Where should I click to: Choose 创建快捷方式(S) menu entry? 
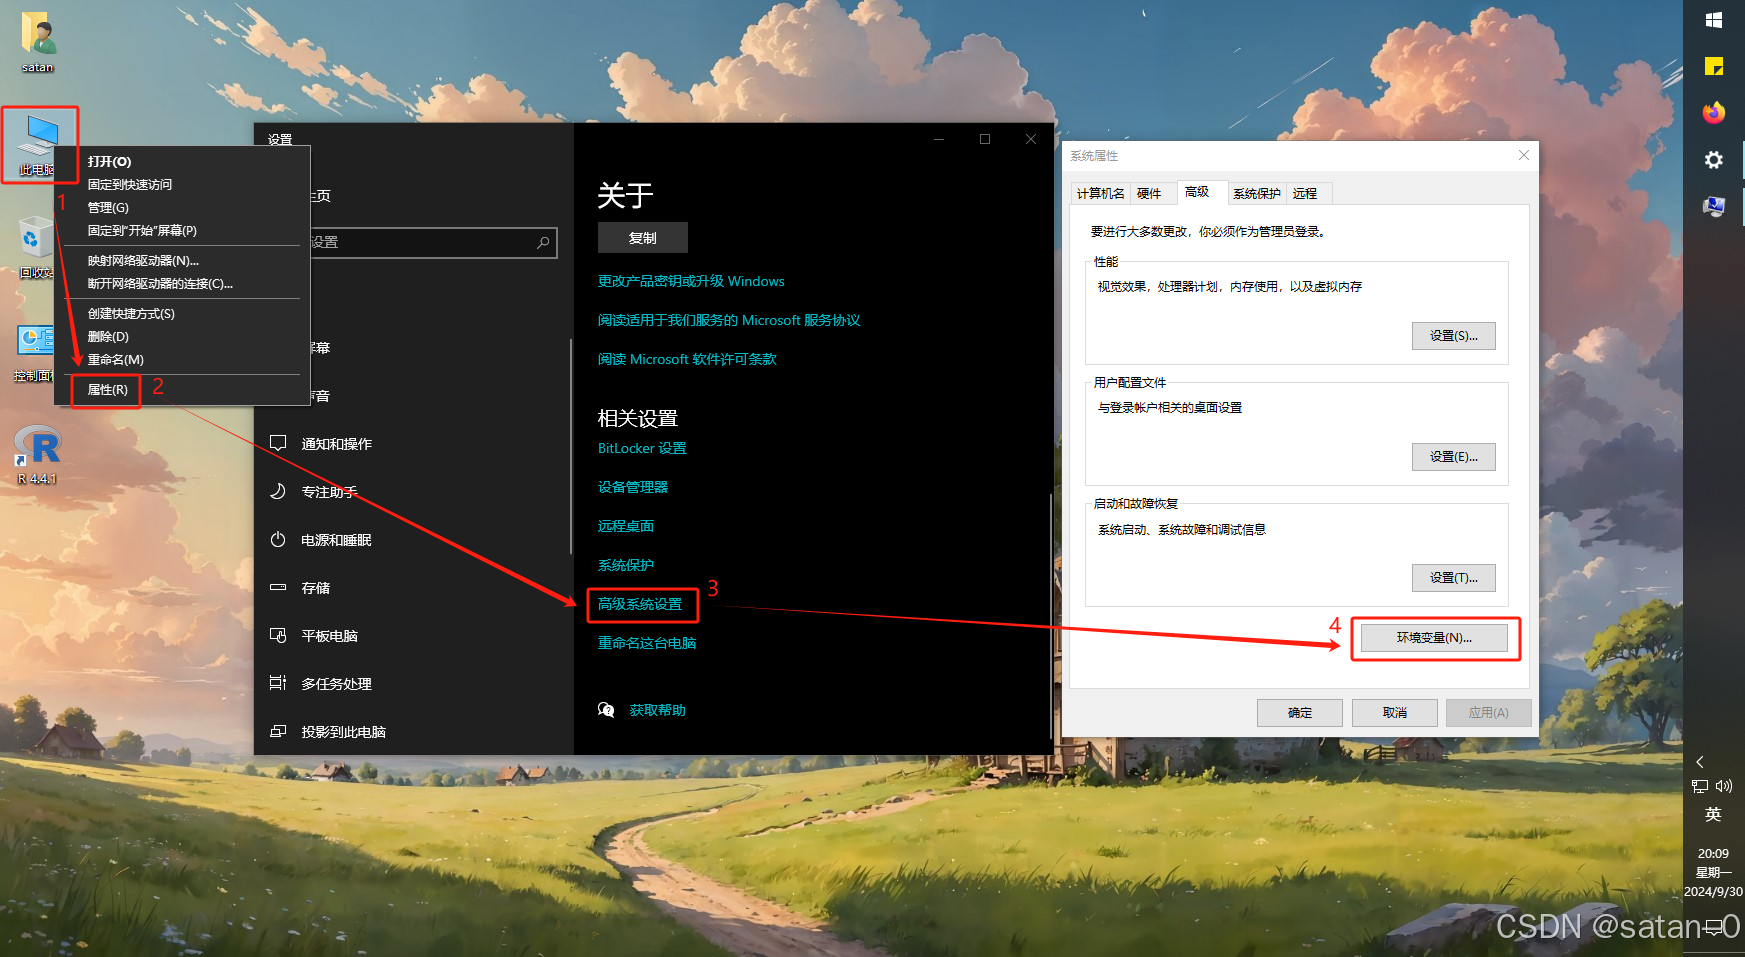(x=182, y=313)
